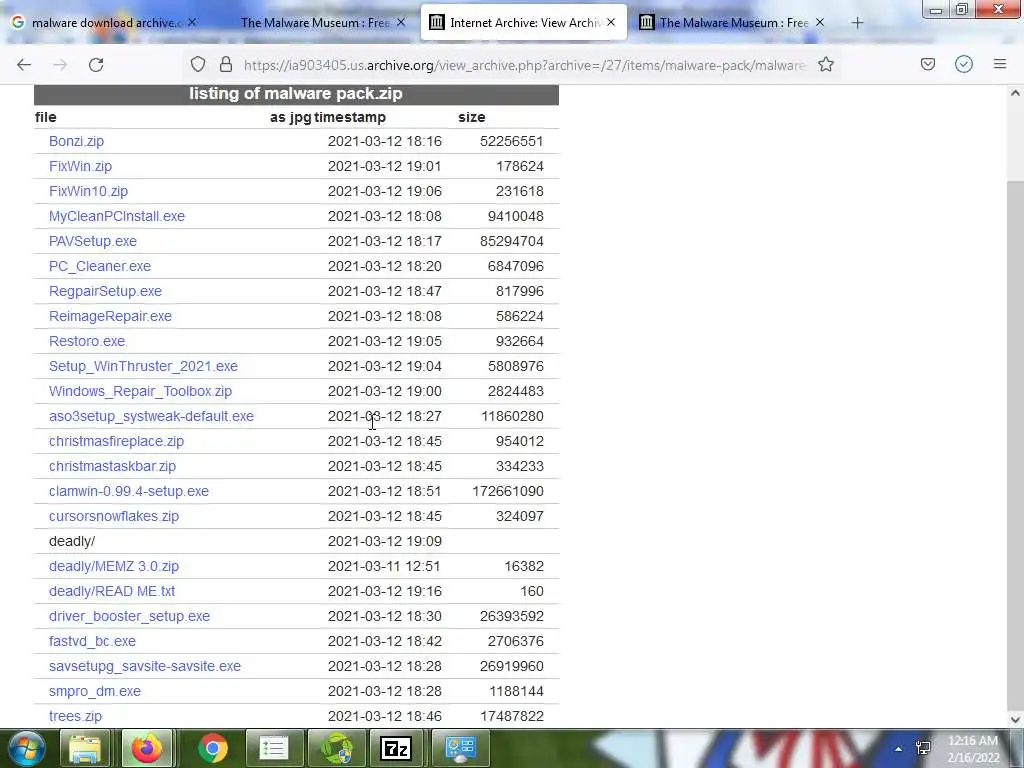Open the deadly/READ ME.txt link

coord(112,591)
